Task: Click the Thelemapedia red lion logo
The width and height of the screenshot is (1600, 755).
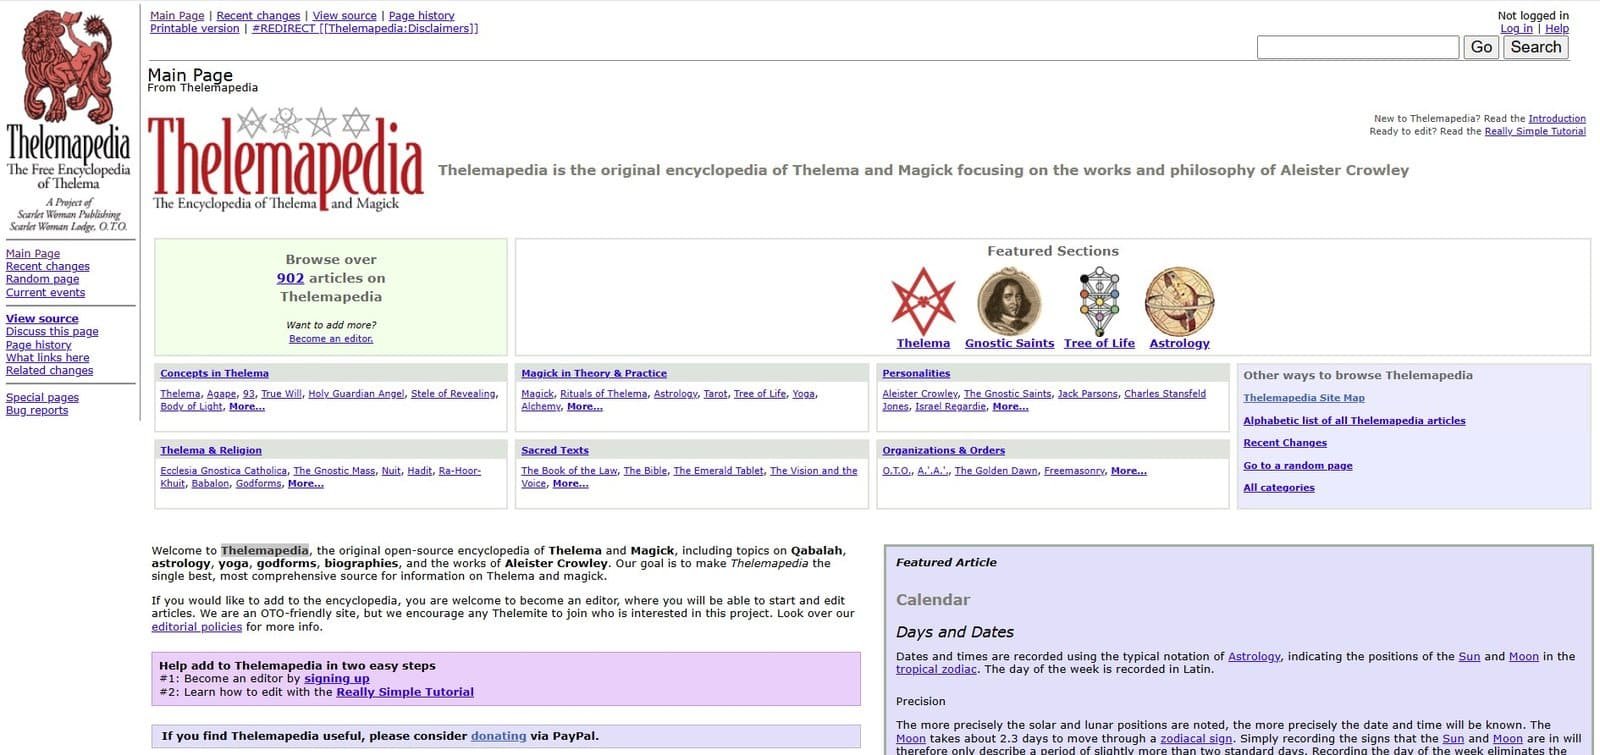Action: (x=68, y=68)
